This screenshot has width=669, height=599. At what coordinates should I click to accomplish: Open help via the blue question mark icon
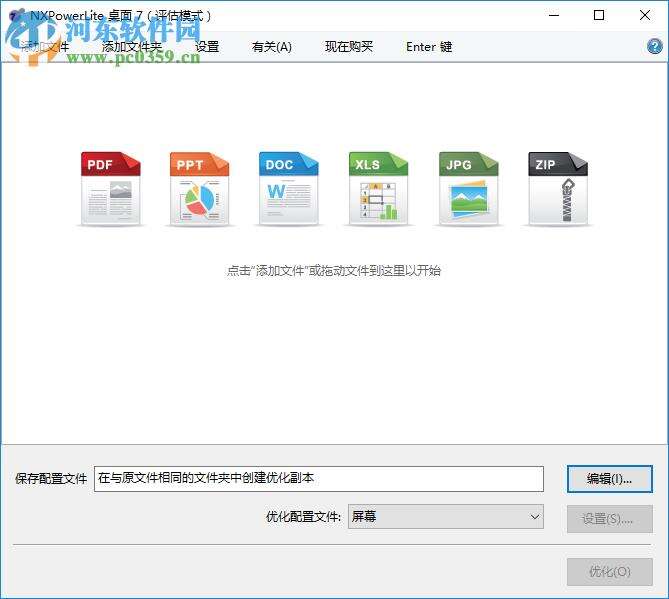pos(654,46)
